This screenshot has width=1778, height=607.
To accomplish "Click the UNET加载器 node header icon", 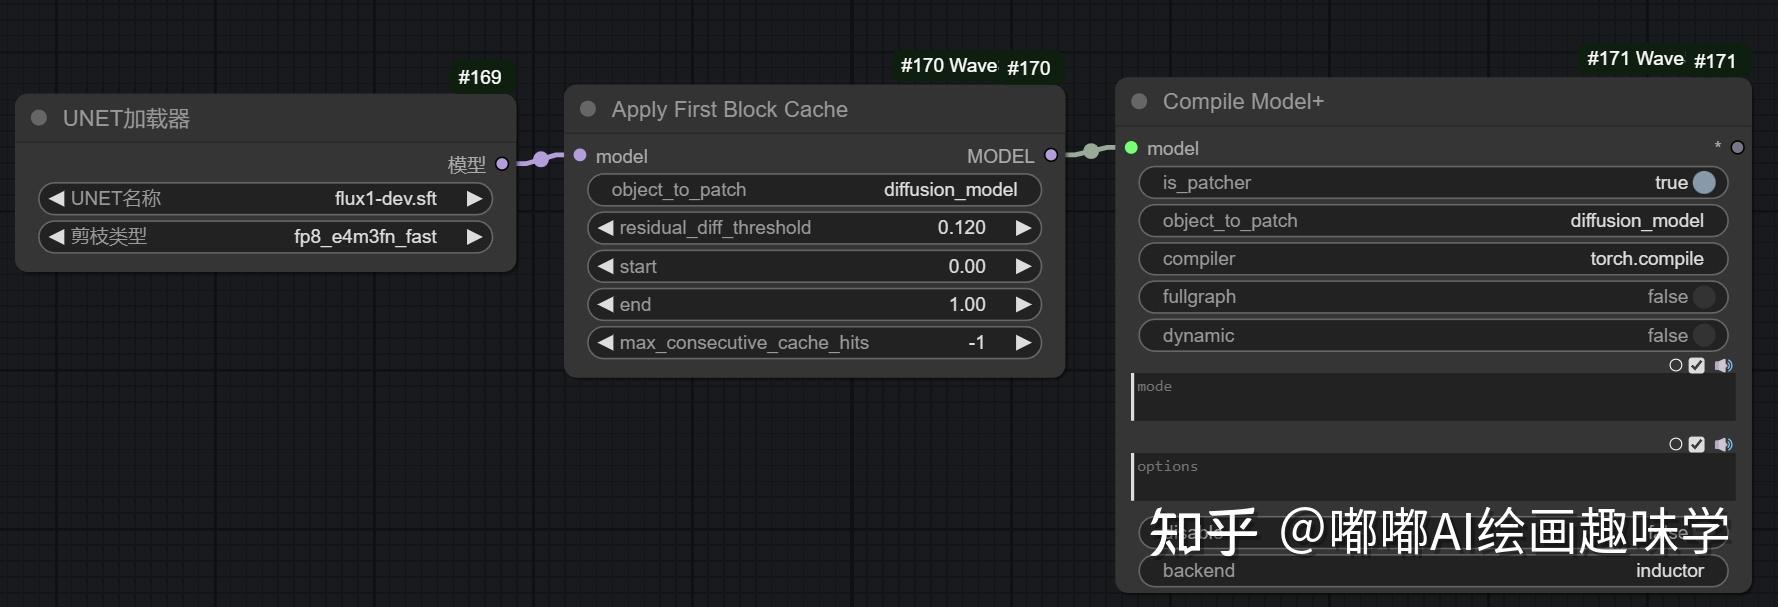I will tap(39, 118).
